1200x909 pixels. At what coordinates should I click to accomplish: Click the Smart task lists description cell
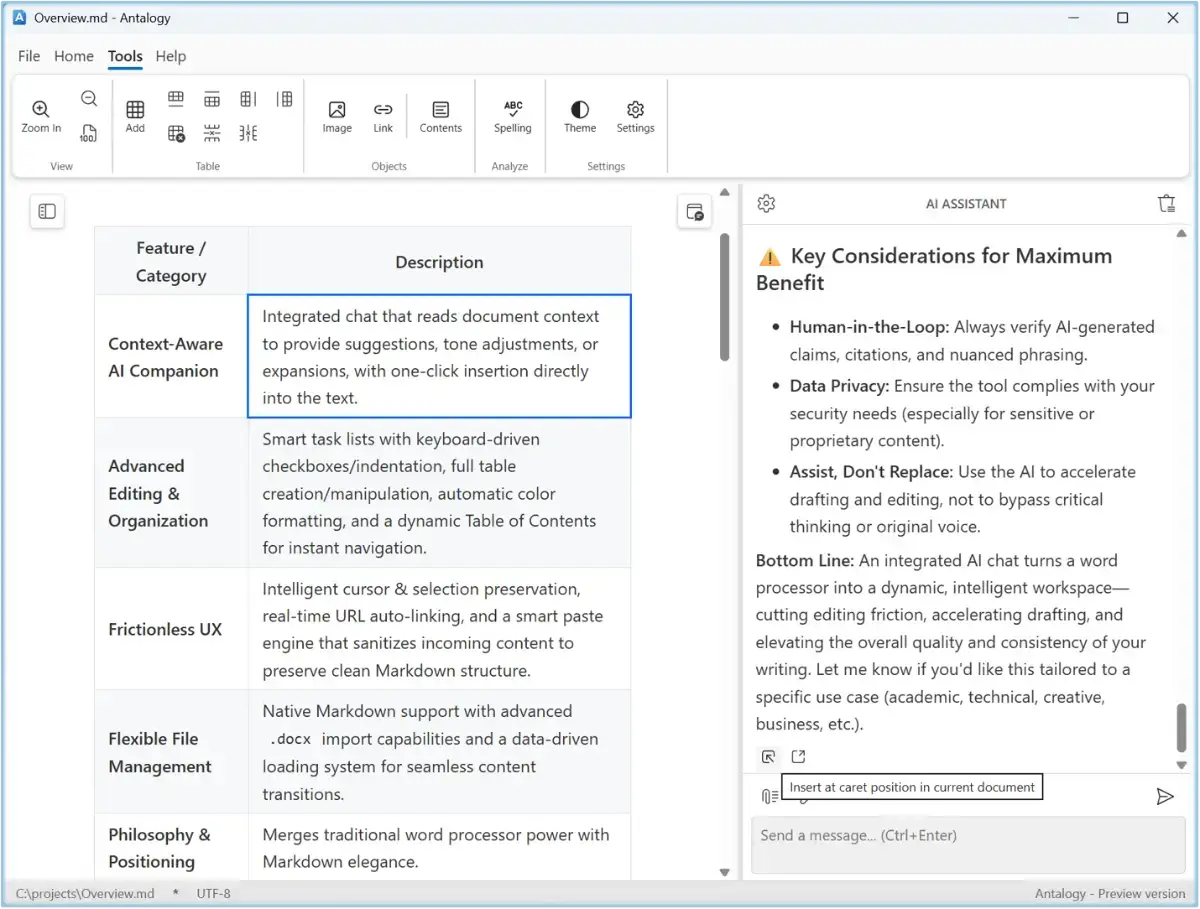[x=439, y=493]
